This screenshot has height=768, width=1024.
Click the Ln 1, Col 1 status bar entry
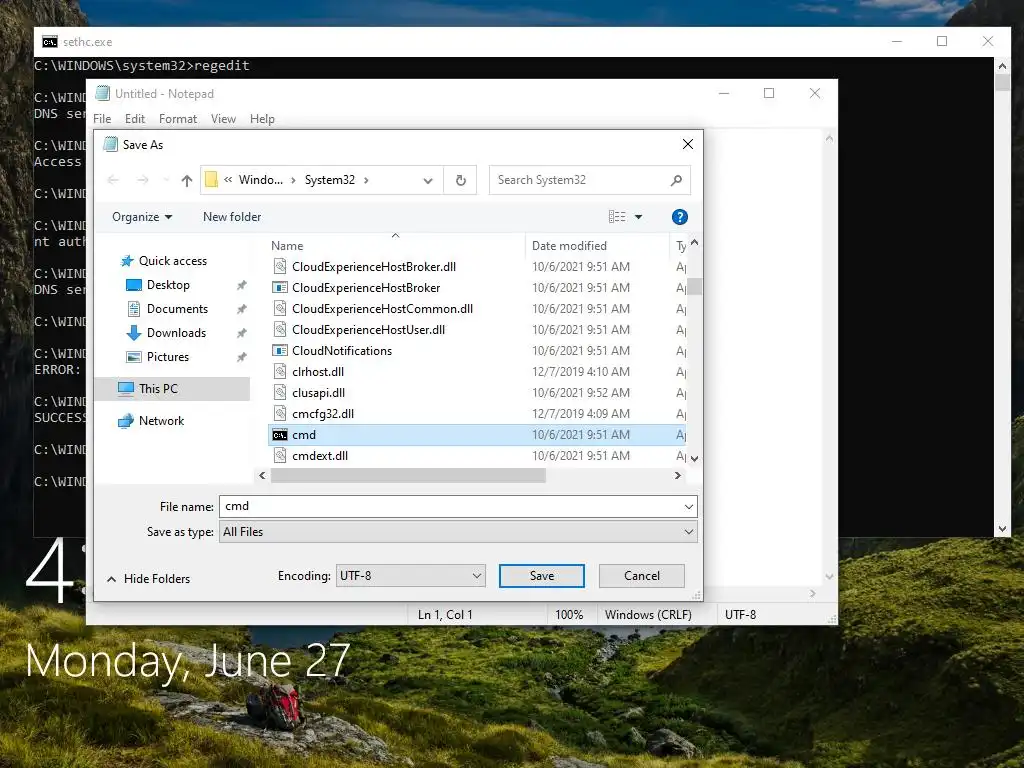pos(445,615)
